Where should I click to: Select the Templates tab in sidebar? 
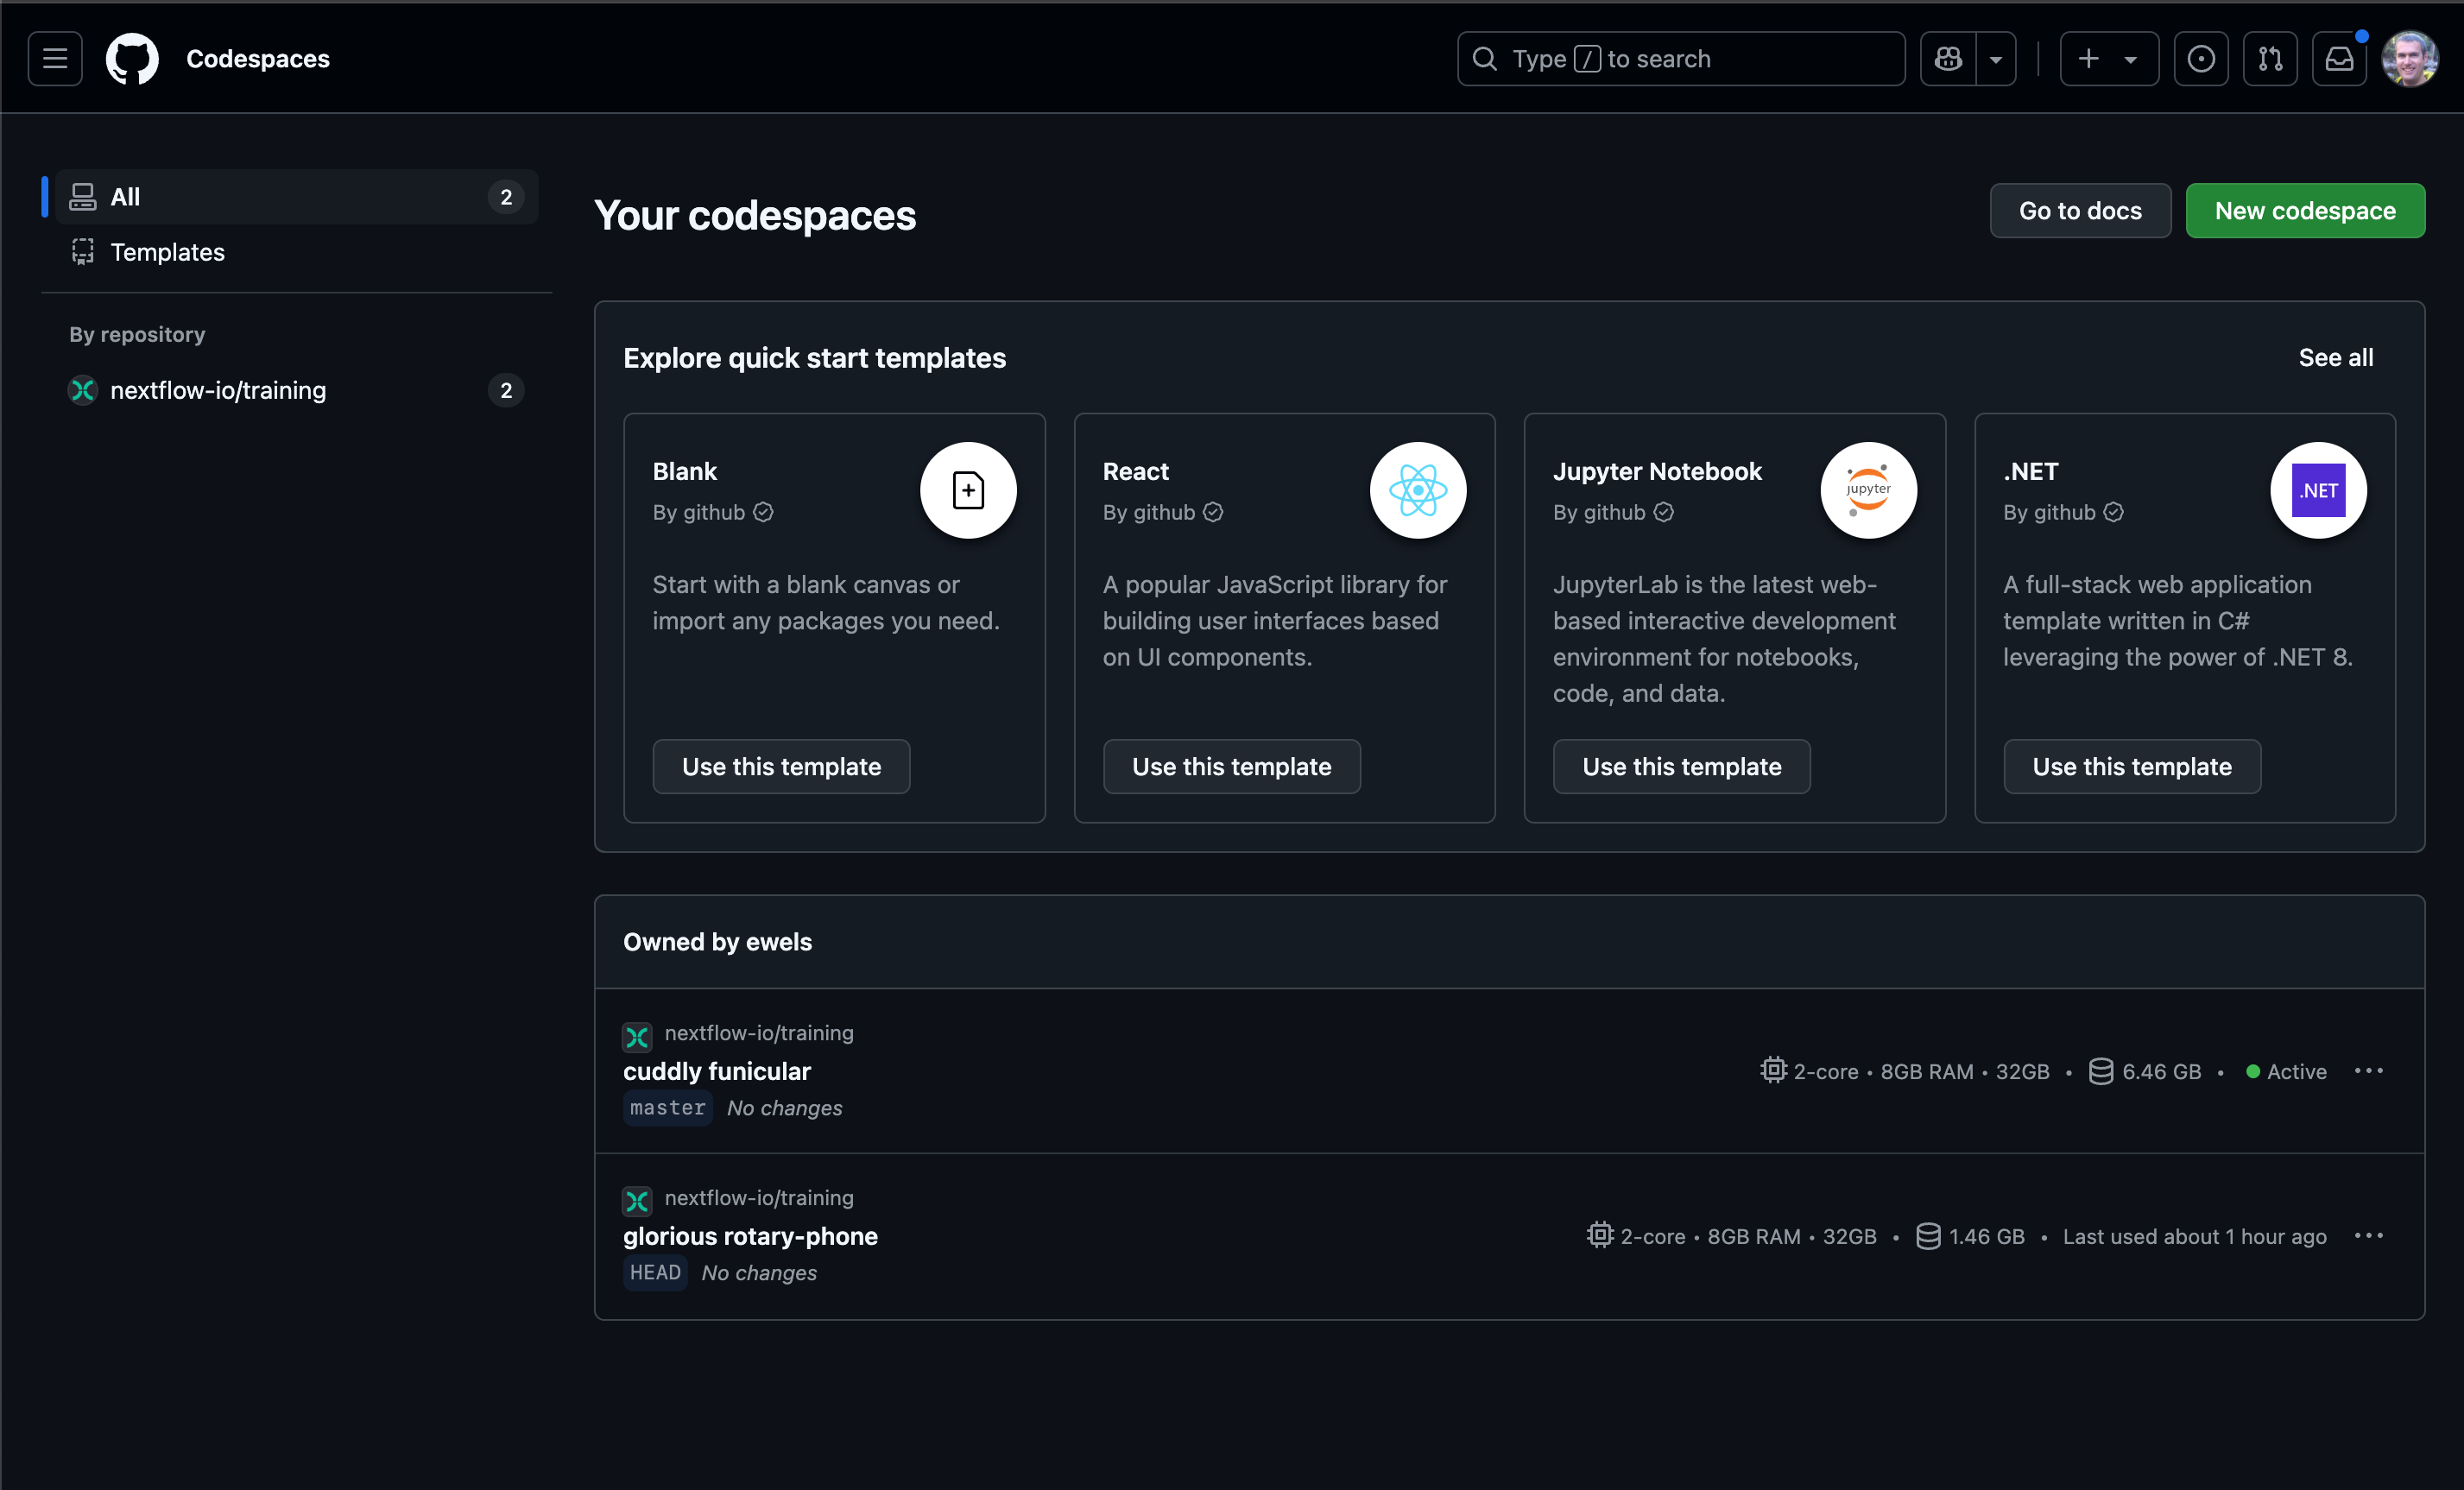click(x=167, y=251)
